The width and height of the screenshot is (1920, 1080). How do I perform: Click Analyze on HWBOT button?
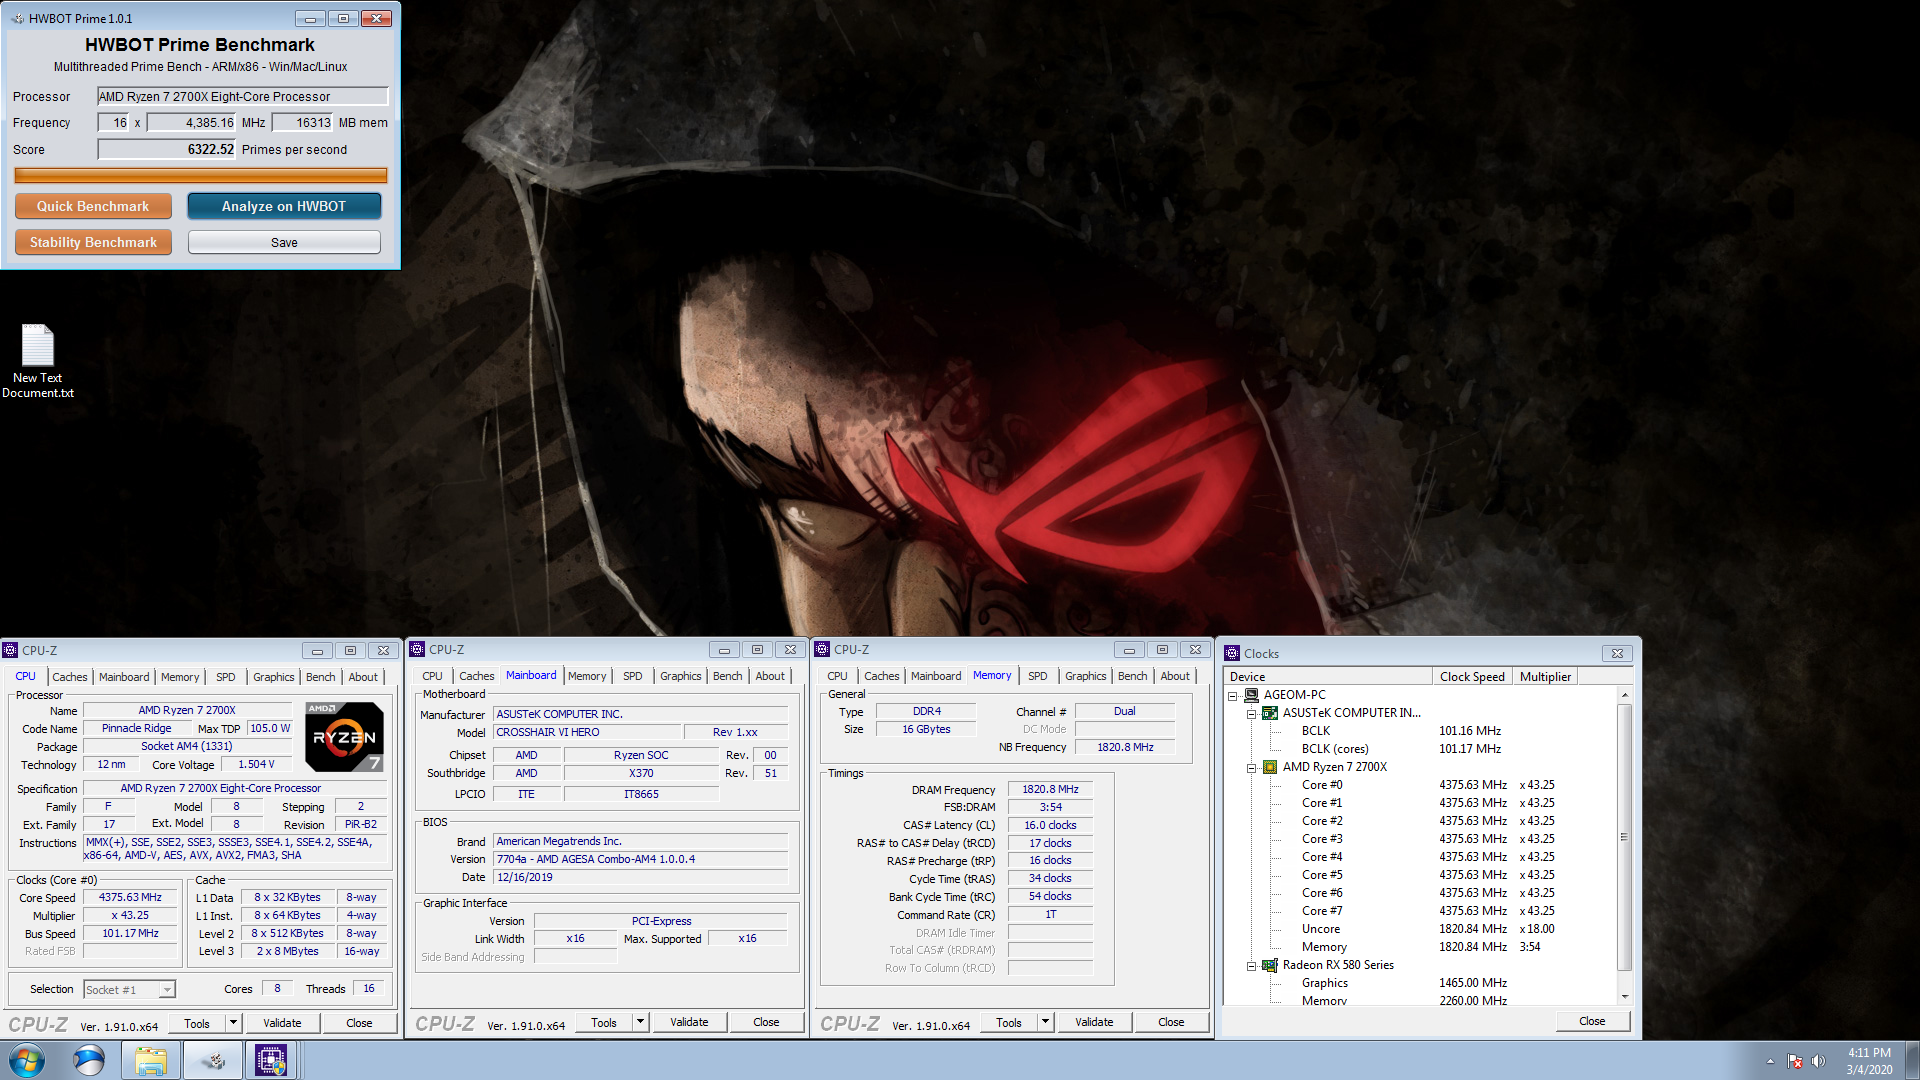click(x=284, y=206)
